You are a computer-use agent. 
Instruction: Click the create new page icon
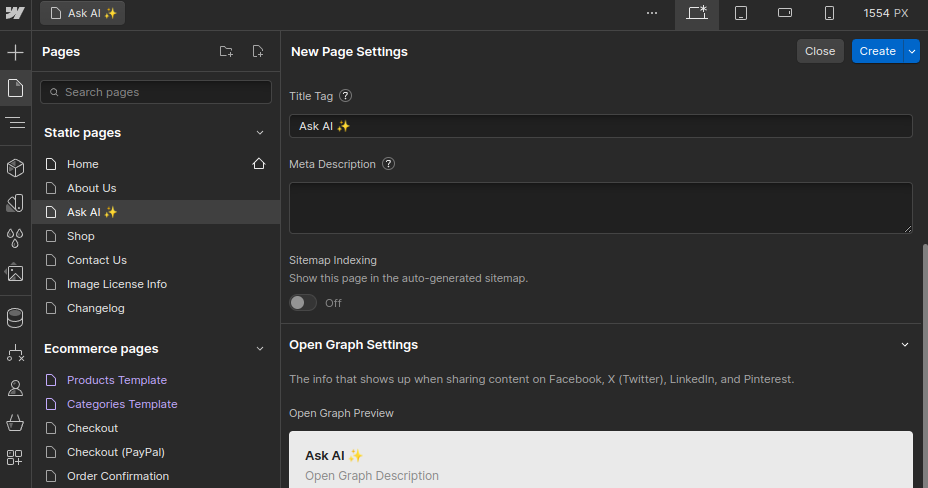[x=258, y=52]
